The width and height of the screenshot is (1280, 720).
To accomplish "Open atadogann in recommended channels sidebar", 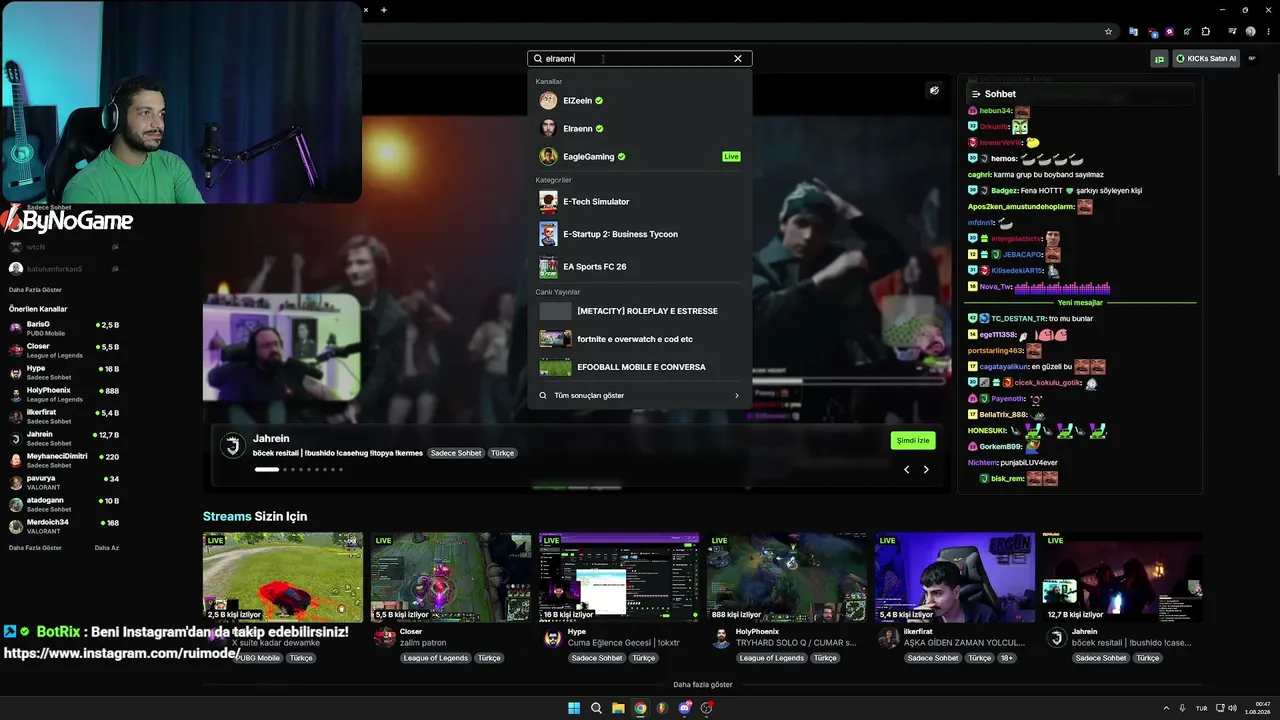I will pyautogui.click(x=64, y=504).
